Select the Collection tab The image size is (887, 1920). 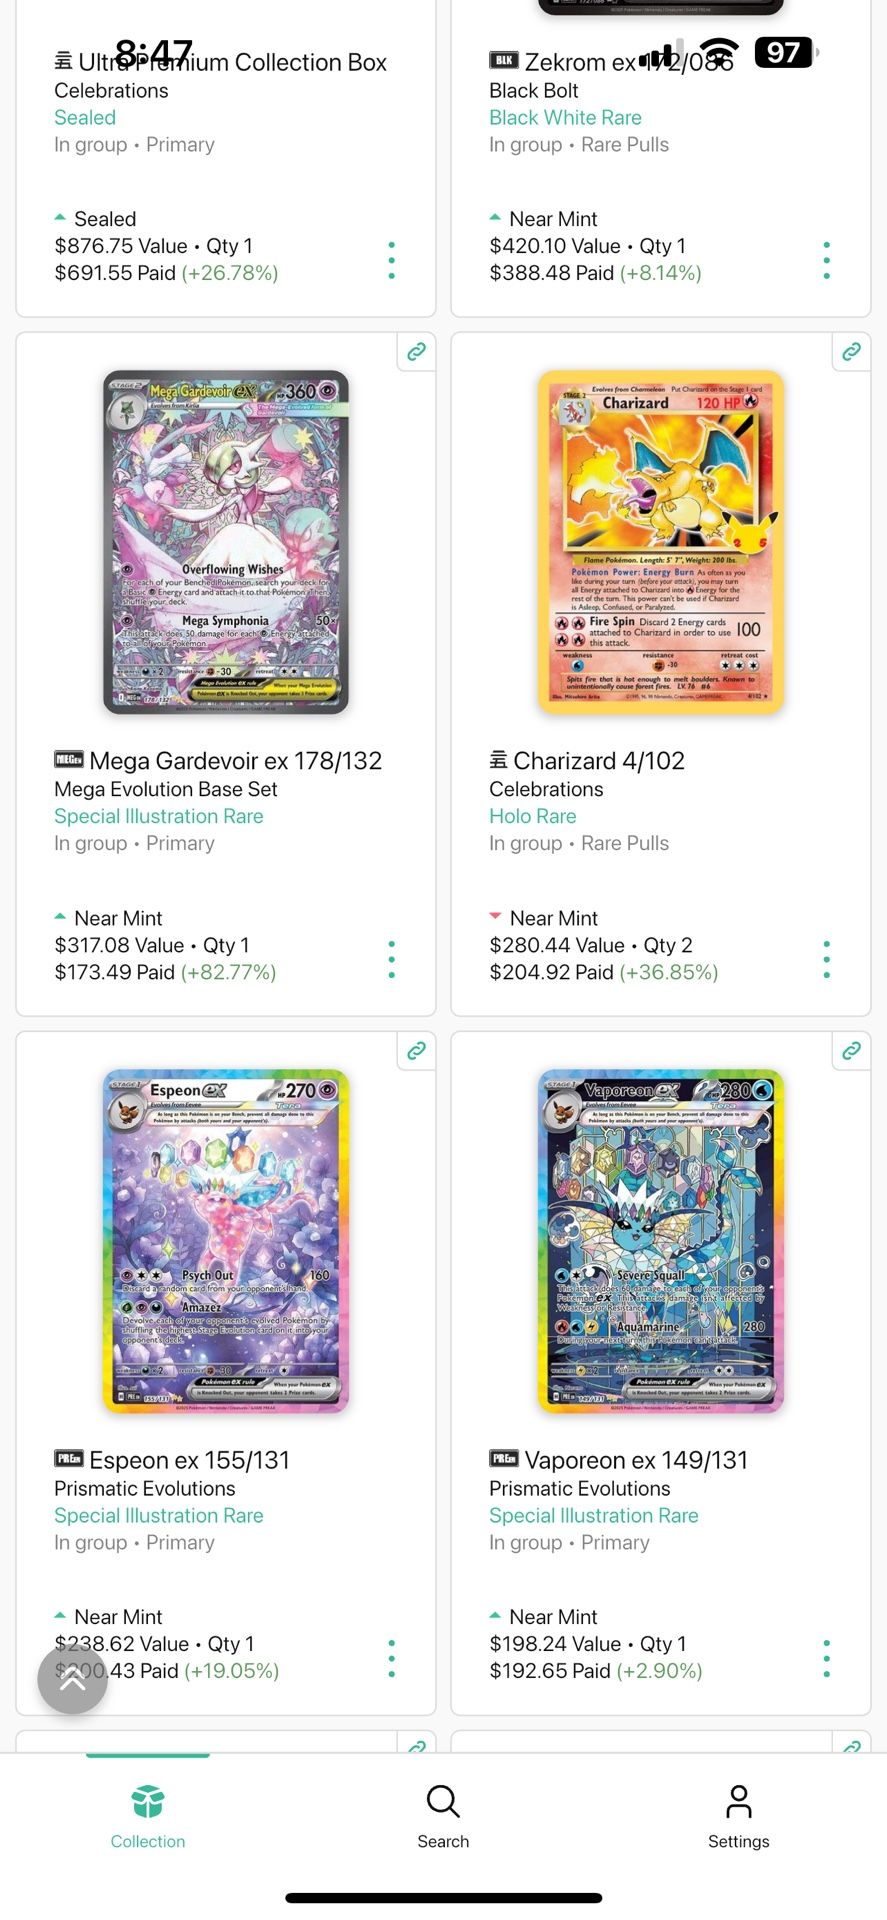point(148,1816)
